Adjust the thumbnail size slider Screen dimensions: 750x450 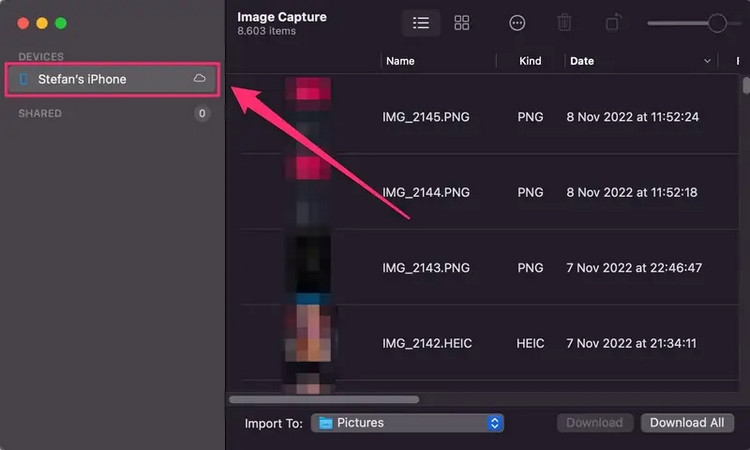pyautogui.click(x=717, y=22)
